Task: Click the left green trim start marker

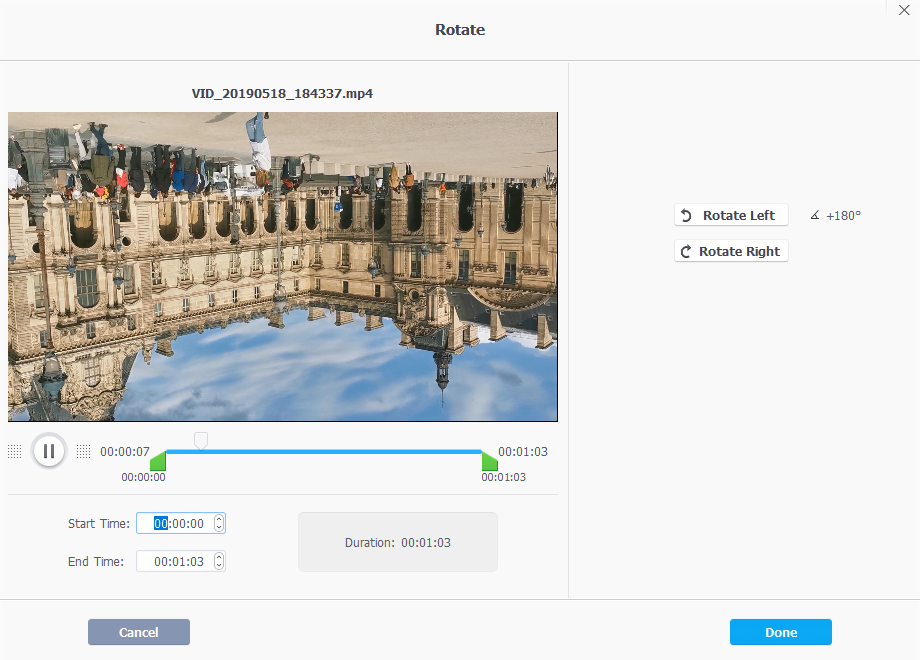Action: 158,461
